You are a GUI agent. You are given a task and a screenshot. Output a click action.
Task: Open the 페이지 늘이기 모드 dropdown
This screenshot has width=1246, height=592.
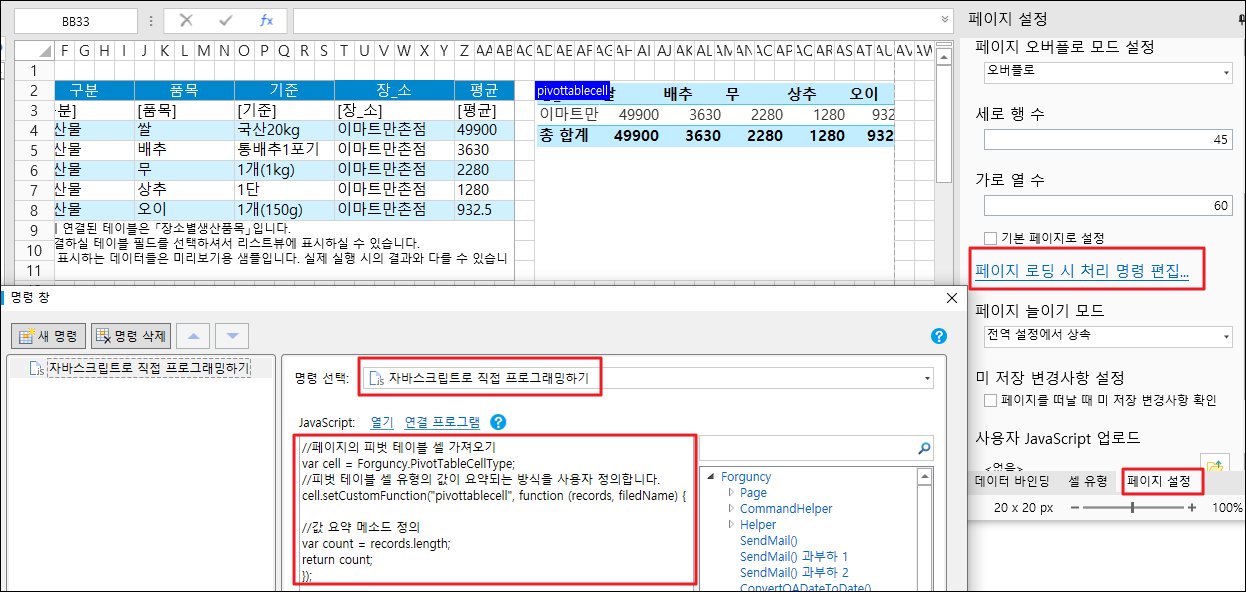(x=1108, y=335)
